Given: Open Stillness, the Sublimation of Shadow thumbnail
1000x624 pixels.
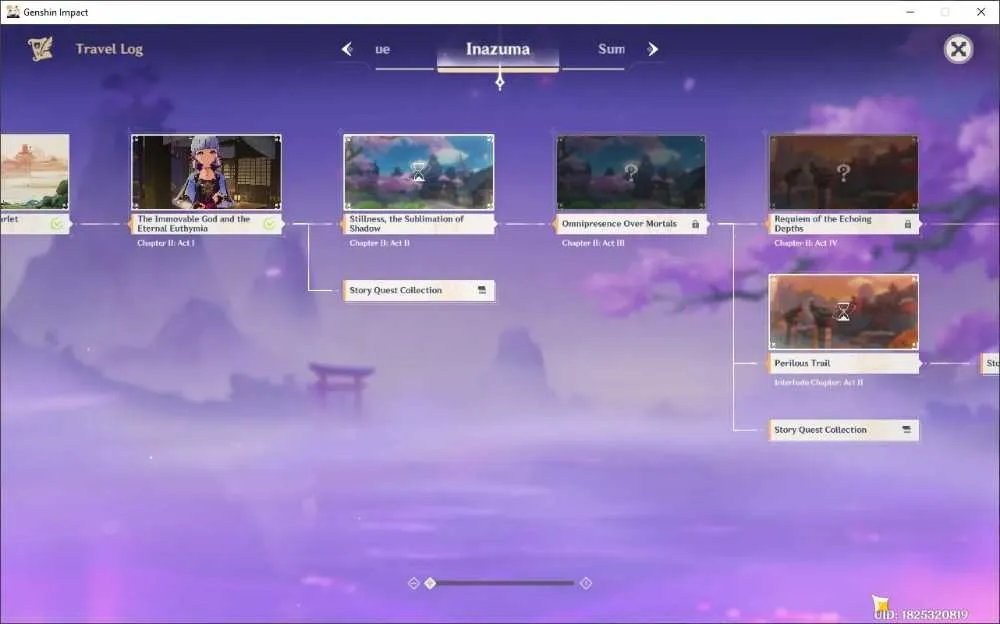Looking at the screenshot, I should click(x=419, y=172).
